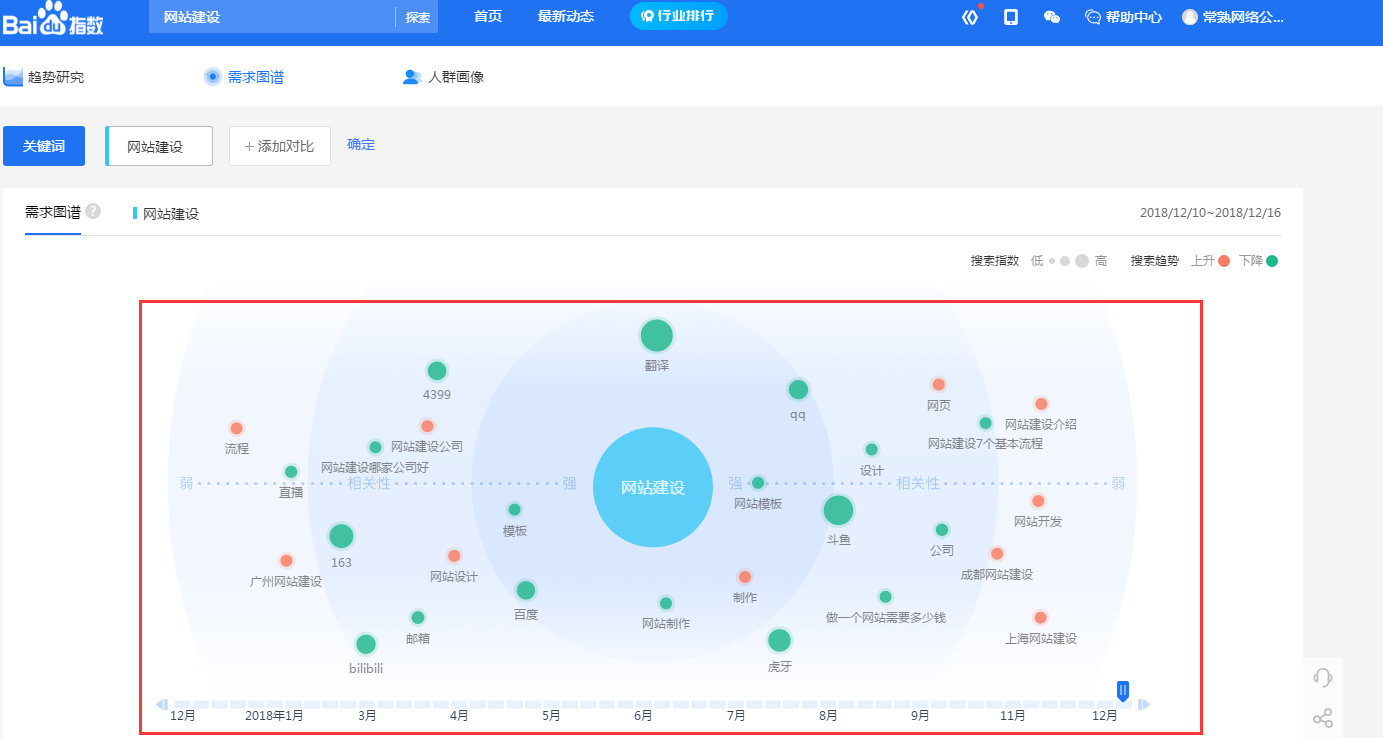Click the user avatar icon

(1190, 17)
